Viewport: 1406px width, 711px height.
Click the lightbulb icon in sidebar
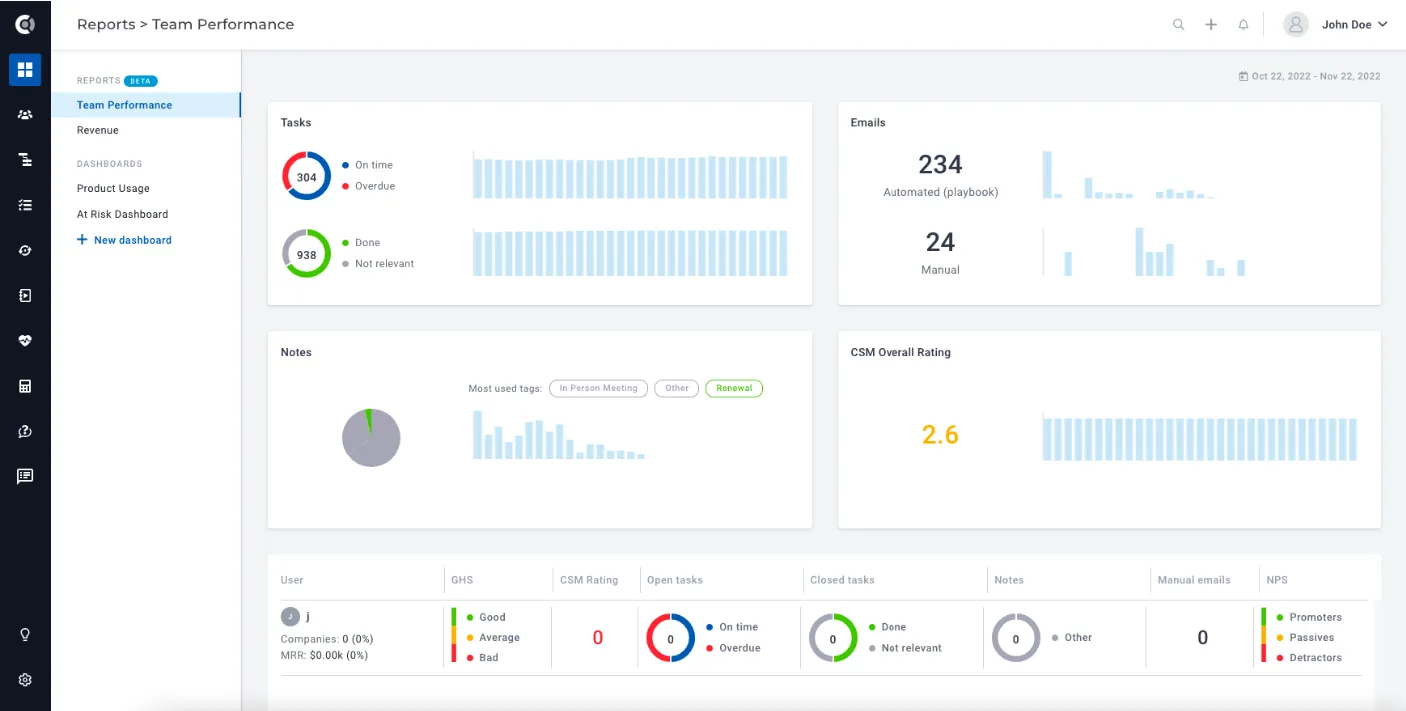[x=25, y=634]
